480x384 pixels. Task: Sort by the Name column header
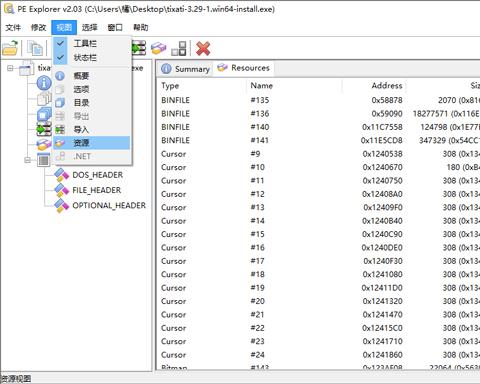pyautogui.click(x=294, y=86)
